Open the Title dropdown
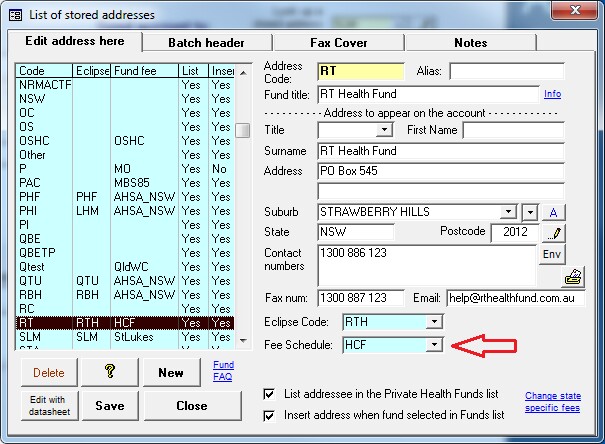605x444 pixels. coord(384,130)
